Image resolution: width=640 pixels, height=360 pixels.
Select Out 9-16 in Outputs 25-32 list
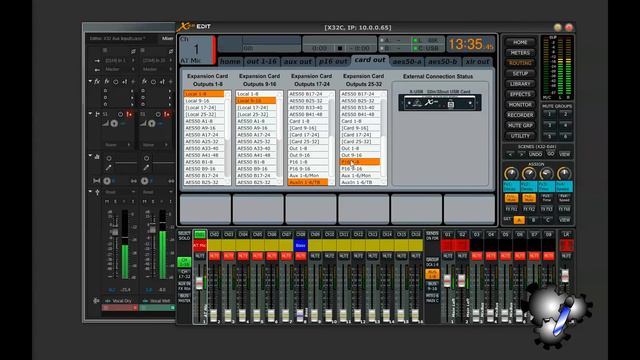click(360, 155)
